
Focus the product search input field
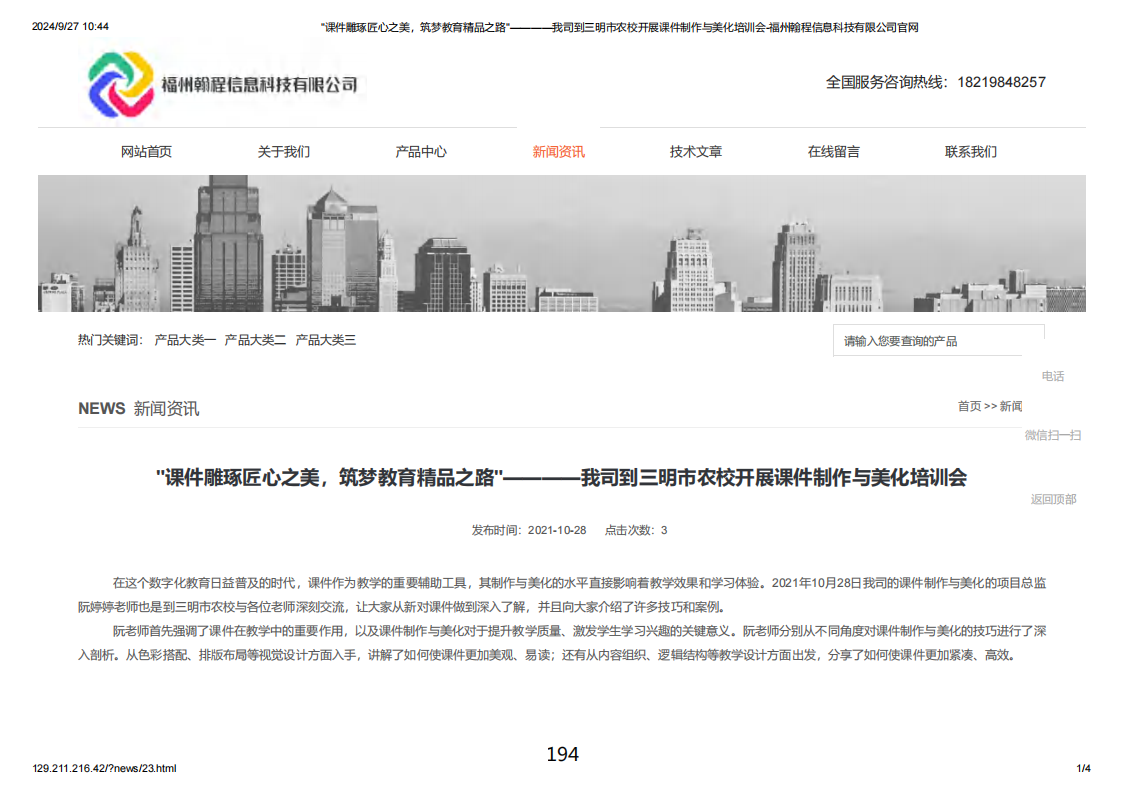pyautogui.click(x=938, y=341)
